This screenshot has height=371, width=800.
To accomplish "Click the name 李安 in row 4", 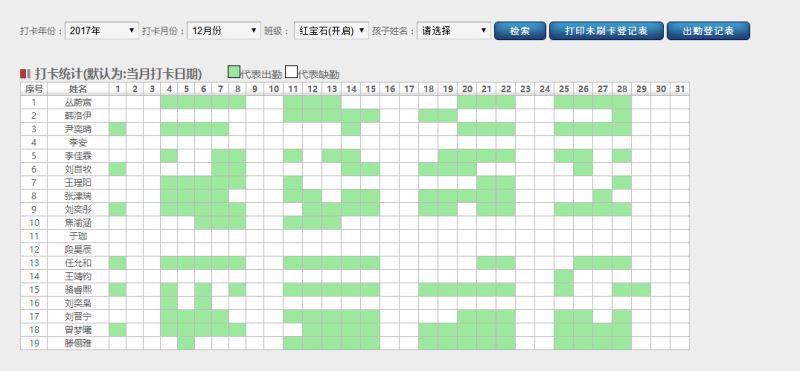I will tap(78, 142).
